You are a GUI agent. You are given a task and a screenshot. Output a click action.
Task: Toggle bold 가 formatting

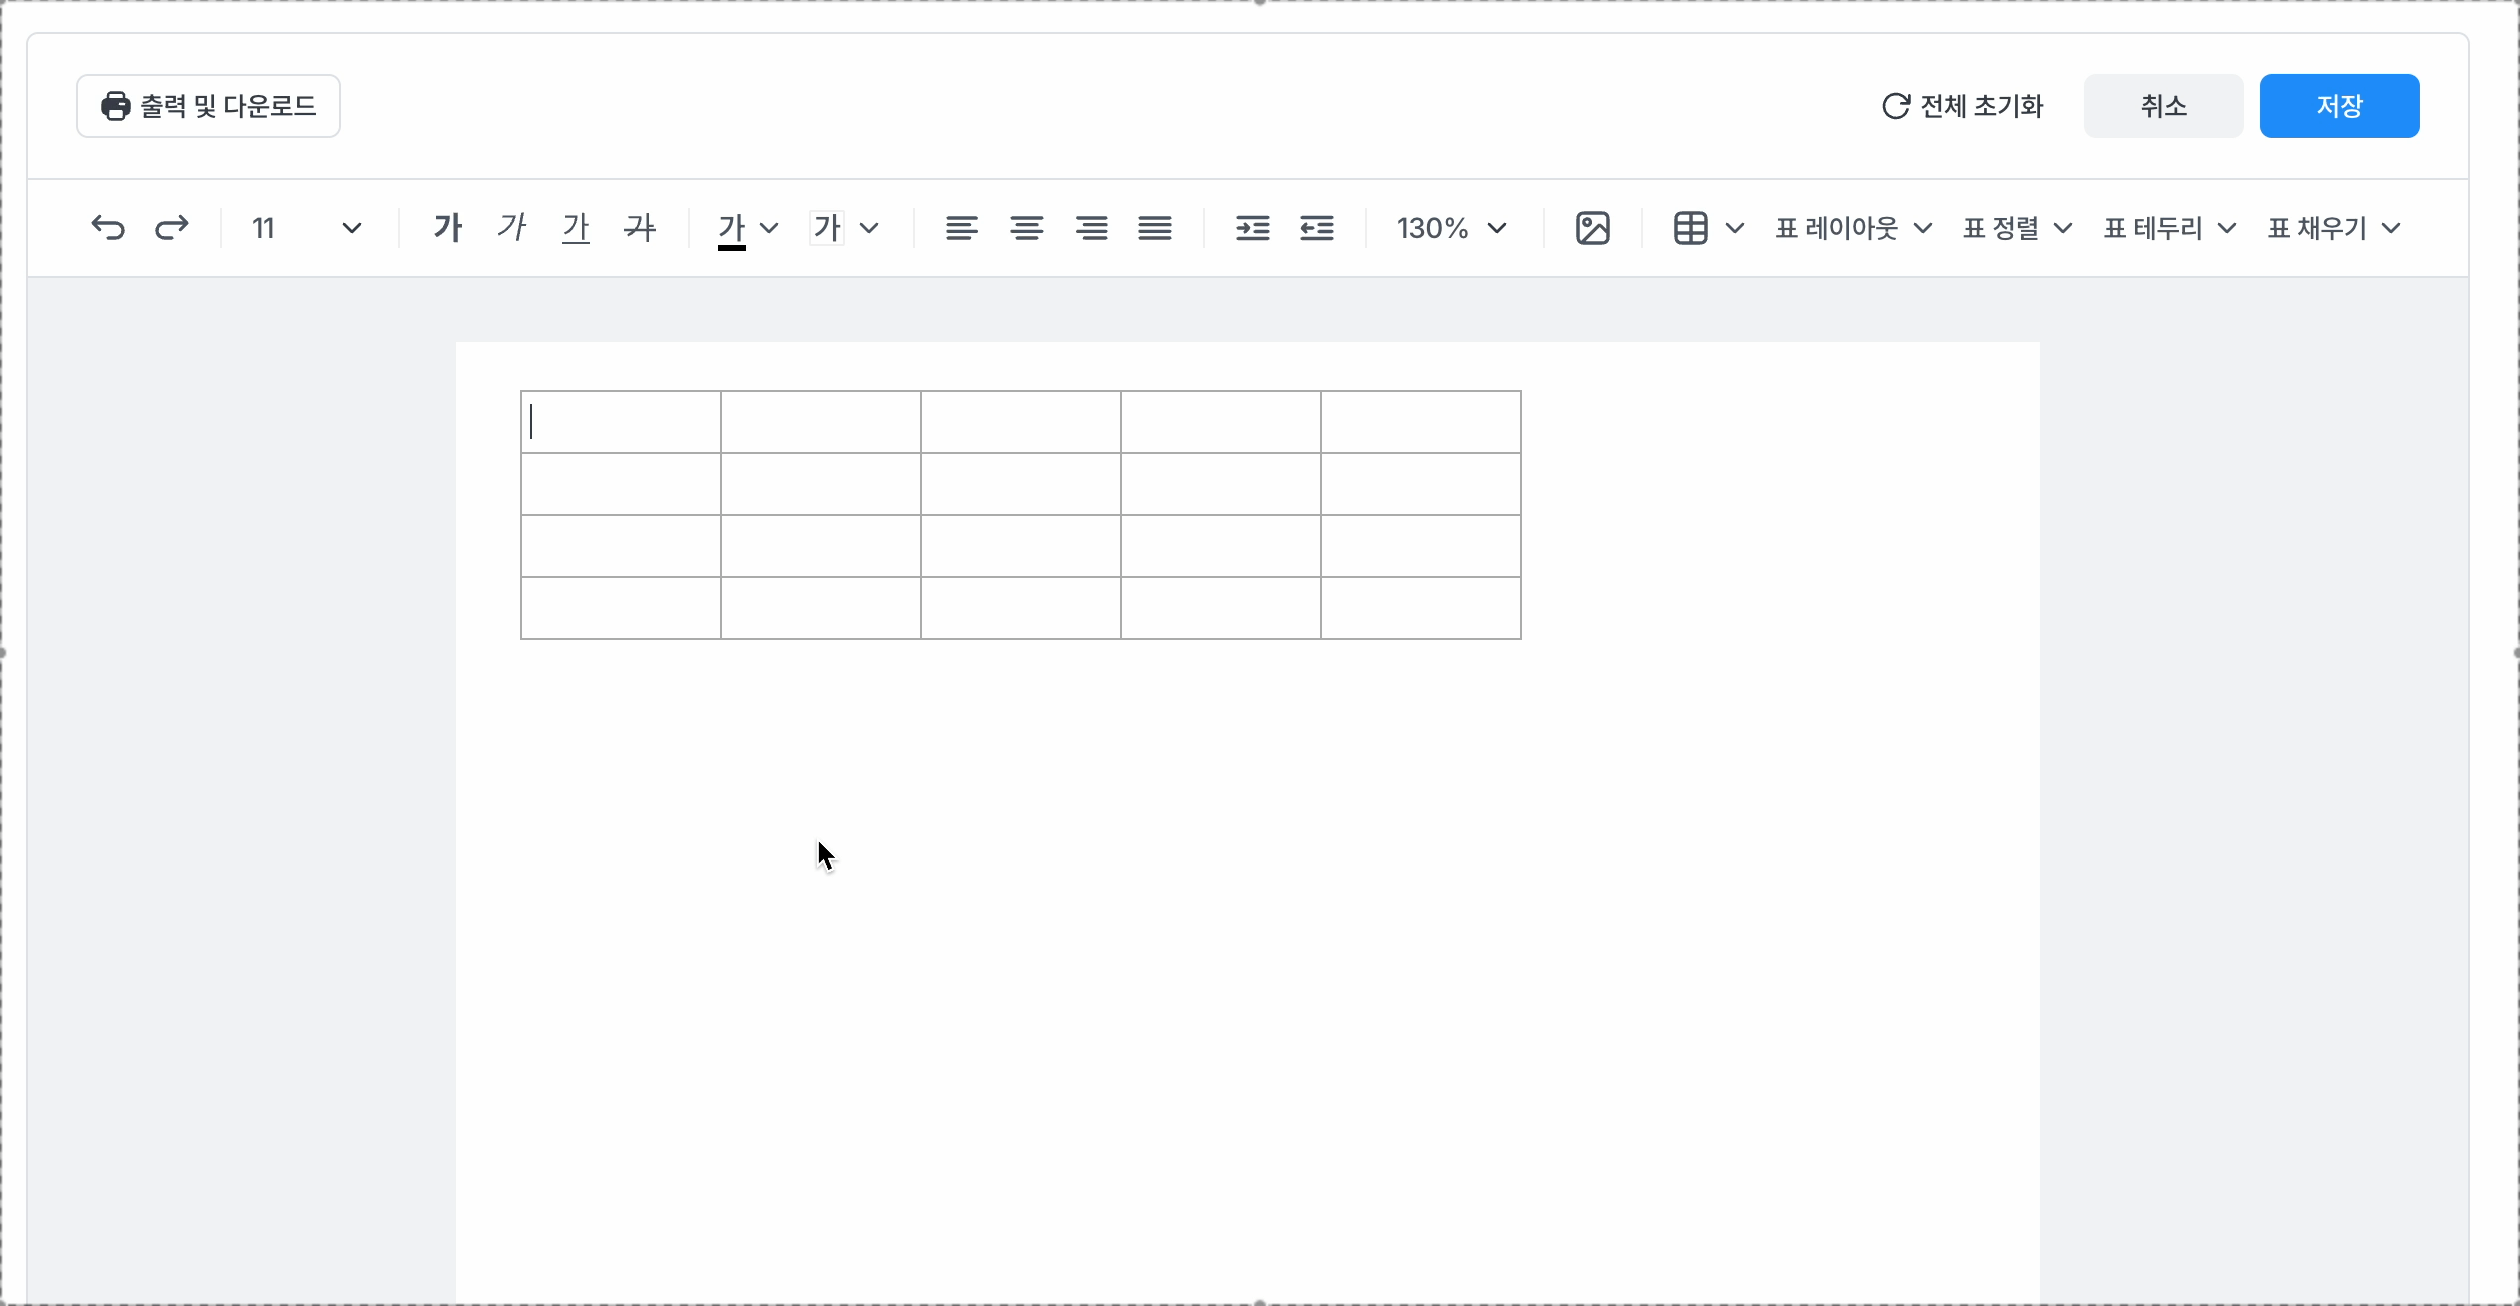pos(447,228)
